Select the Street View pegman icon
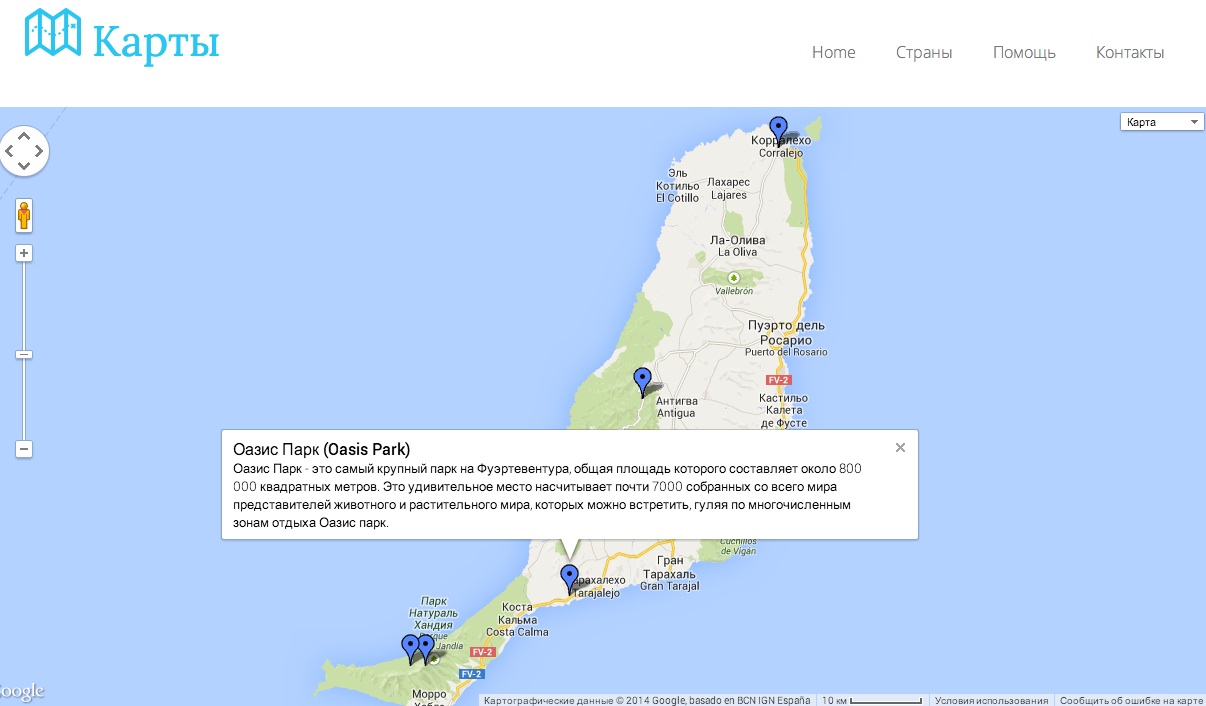The width and height of the screenshot is (1206, 706). coord(24,215)
